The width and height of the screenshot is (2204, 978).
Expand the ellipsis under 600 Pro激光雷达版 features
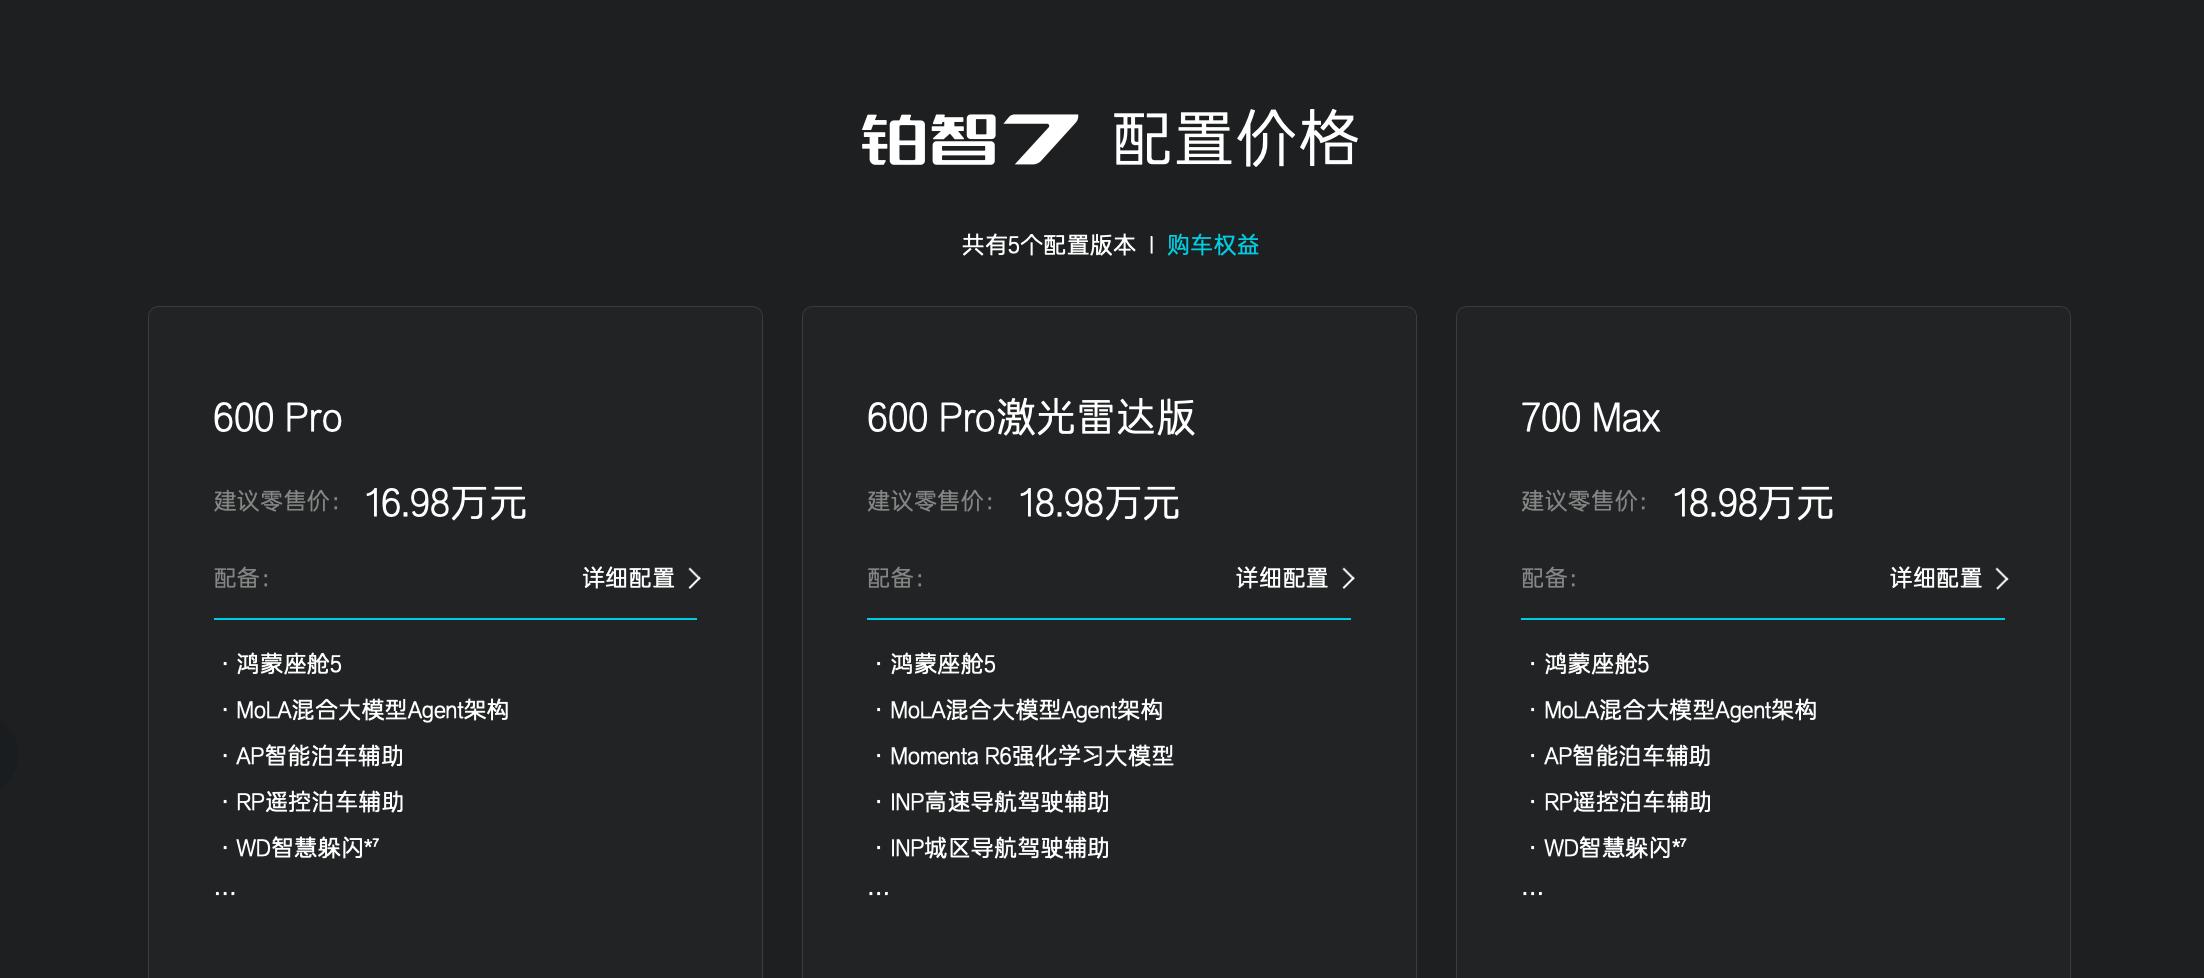878,892
